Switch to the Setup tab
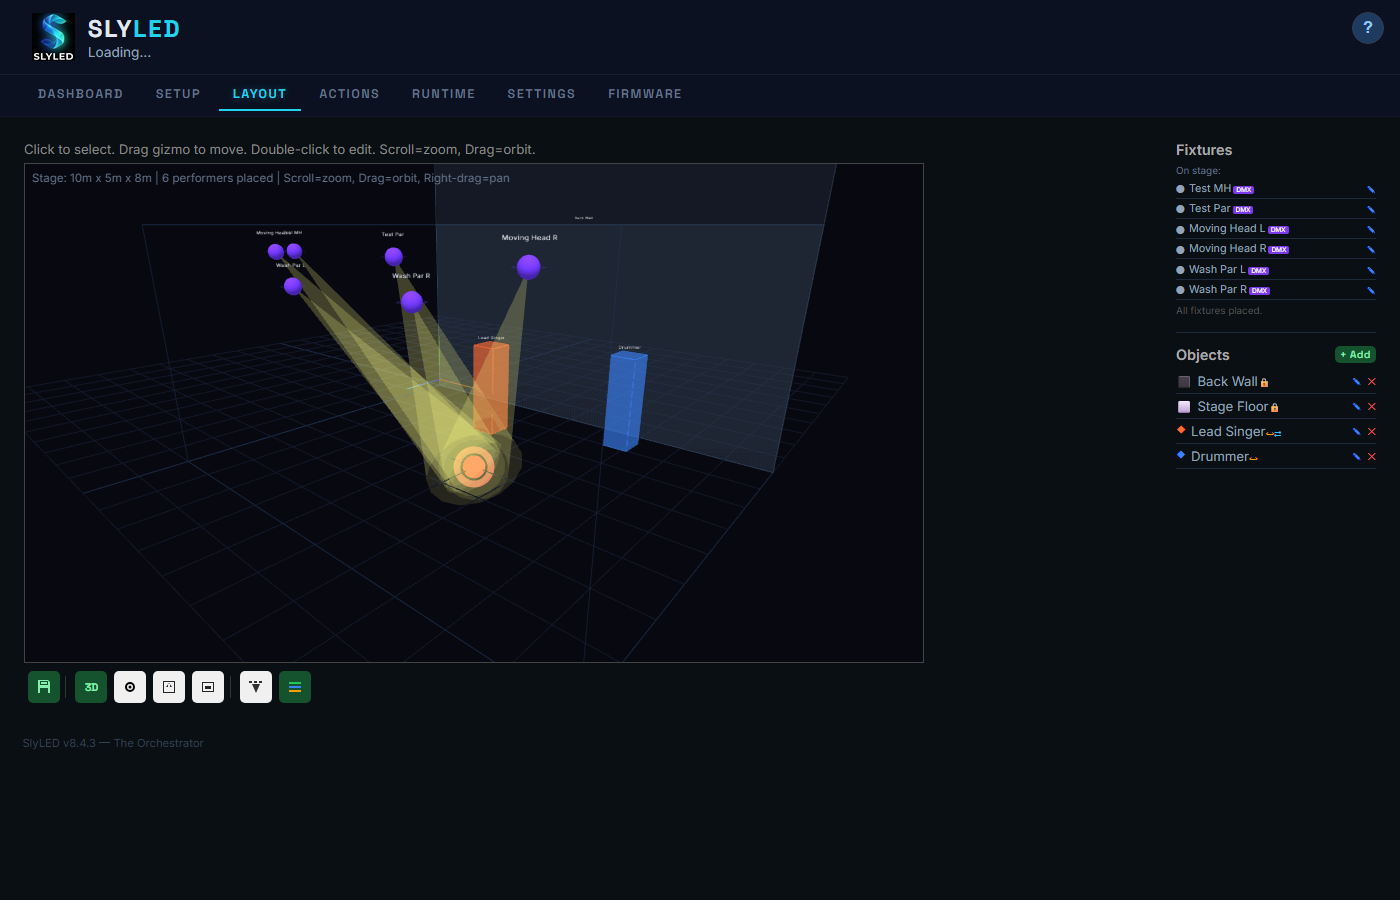1400x900 pixels. [178, 94]
